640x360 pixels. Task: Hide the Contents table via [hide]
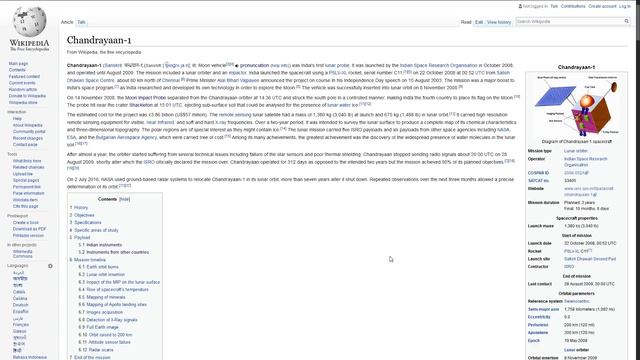124,199
